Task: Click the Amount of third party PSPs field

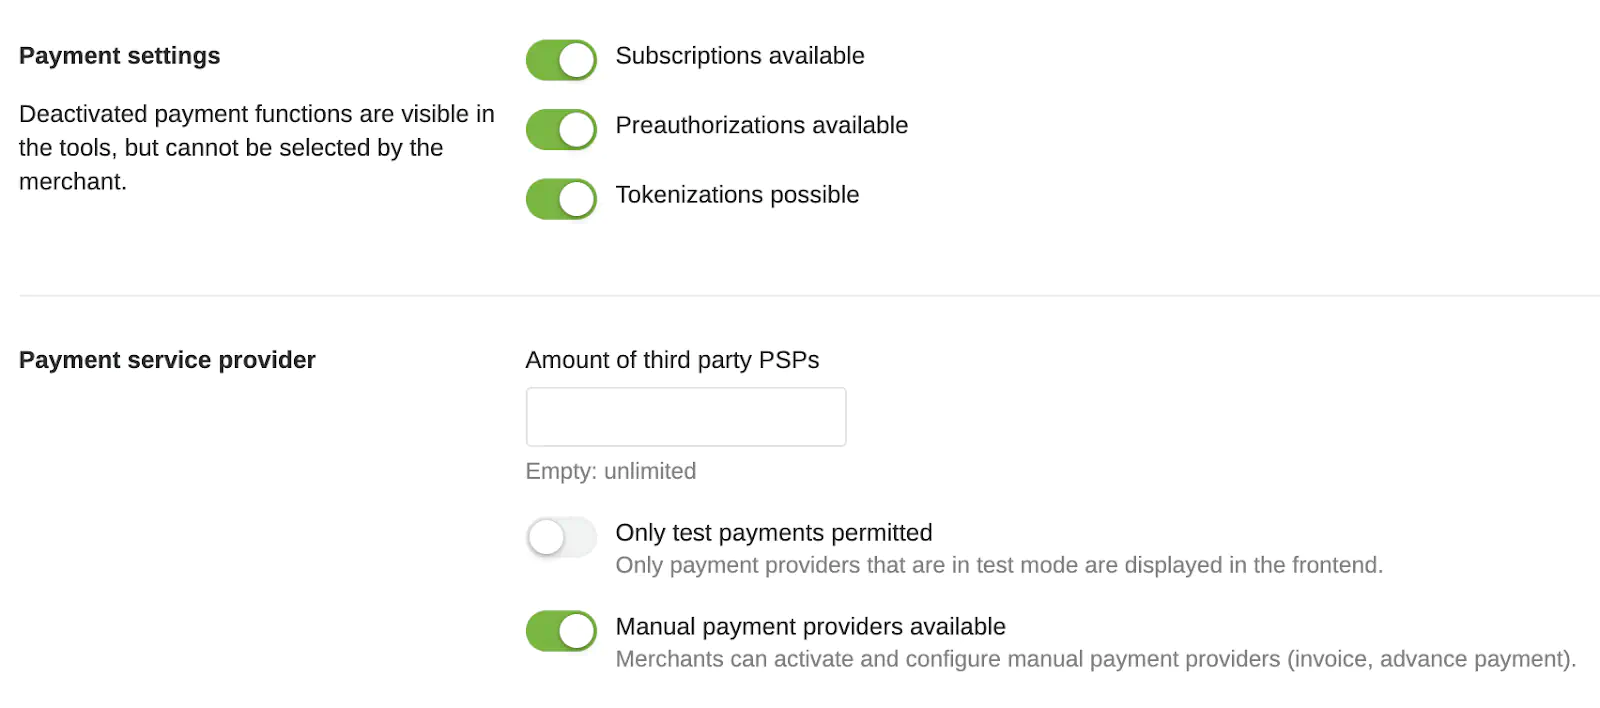Action: [x=686, y=417]
